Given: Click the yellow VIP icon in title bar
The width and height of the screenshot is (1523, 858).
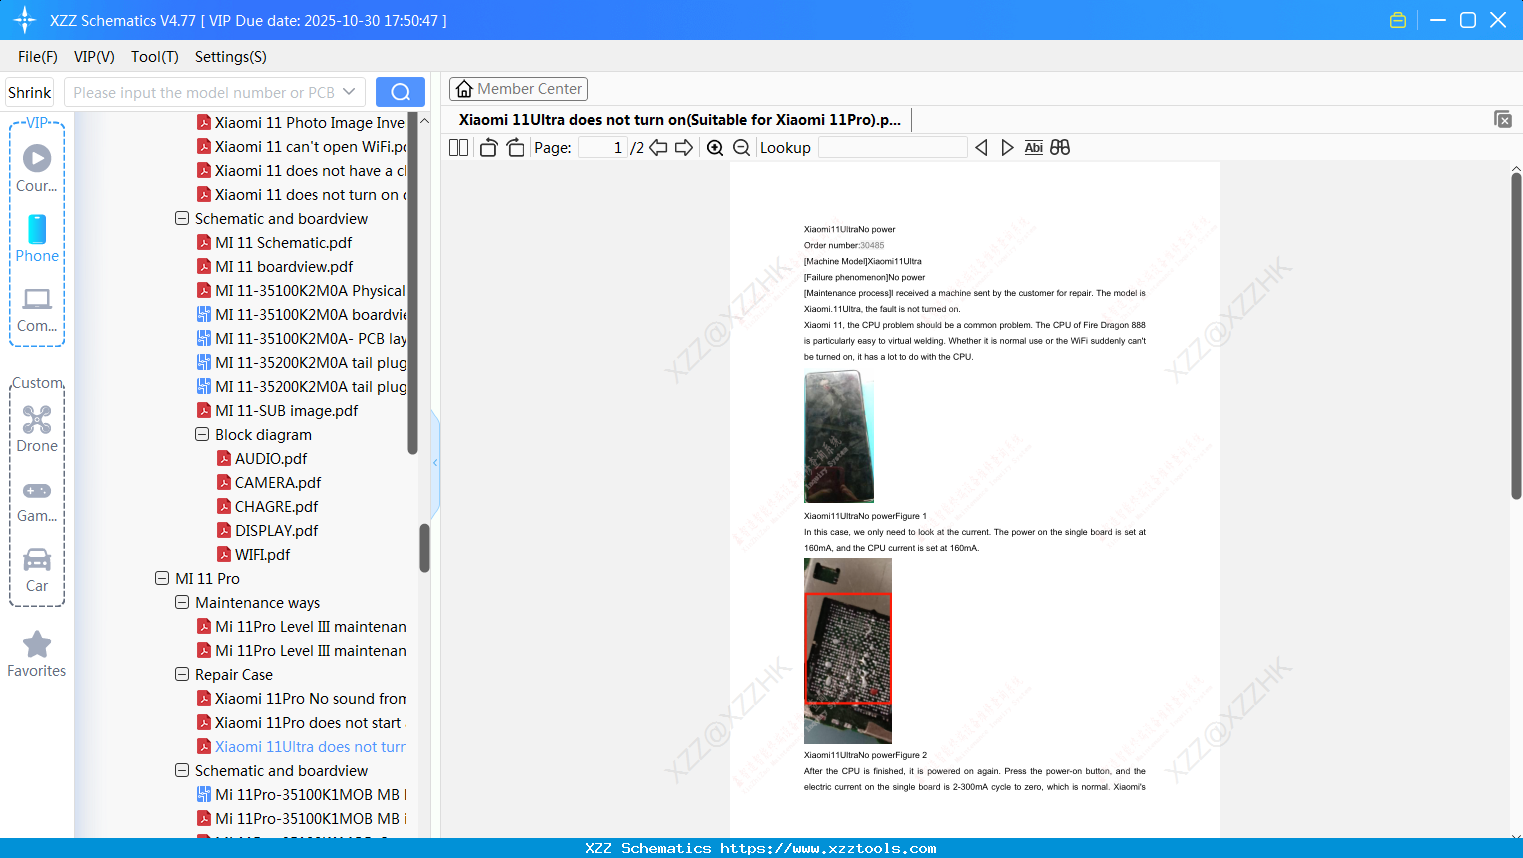Looking at the screenshot, I should coord(1398,20).
